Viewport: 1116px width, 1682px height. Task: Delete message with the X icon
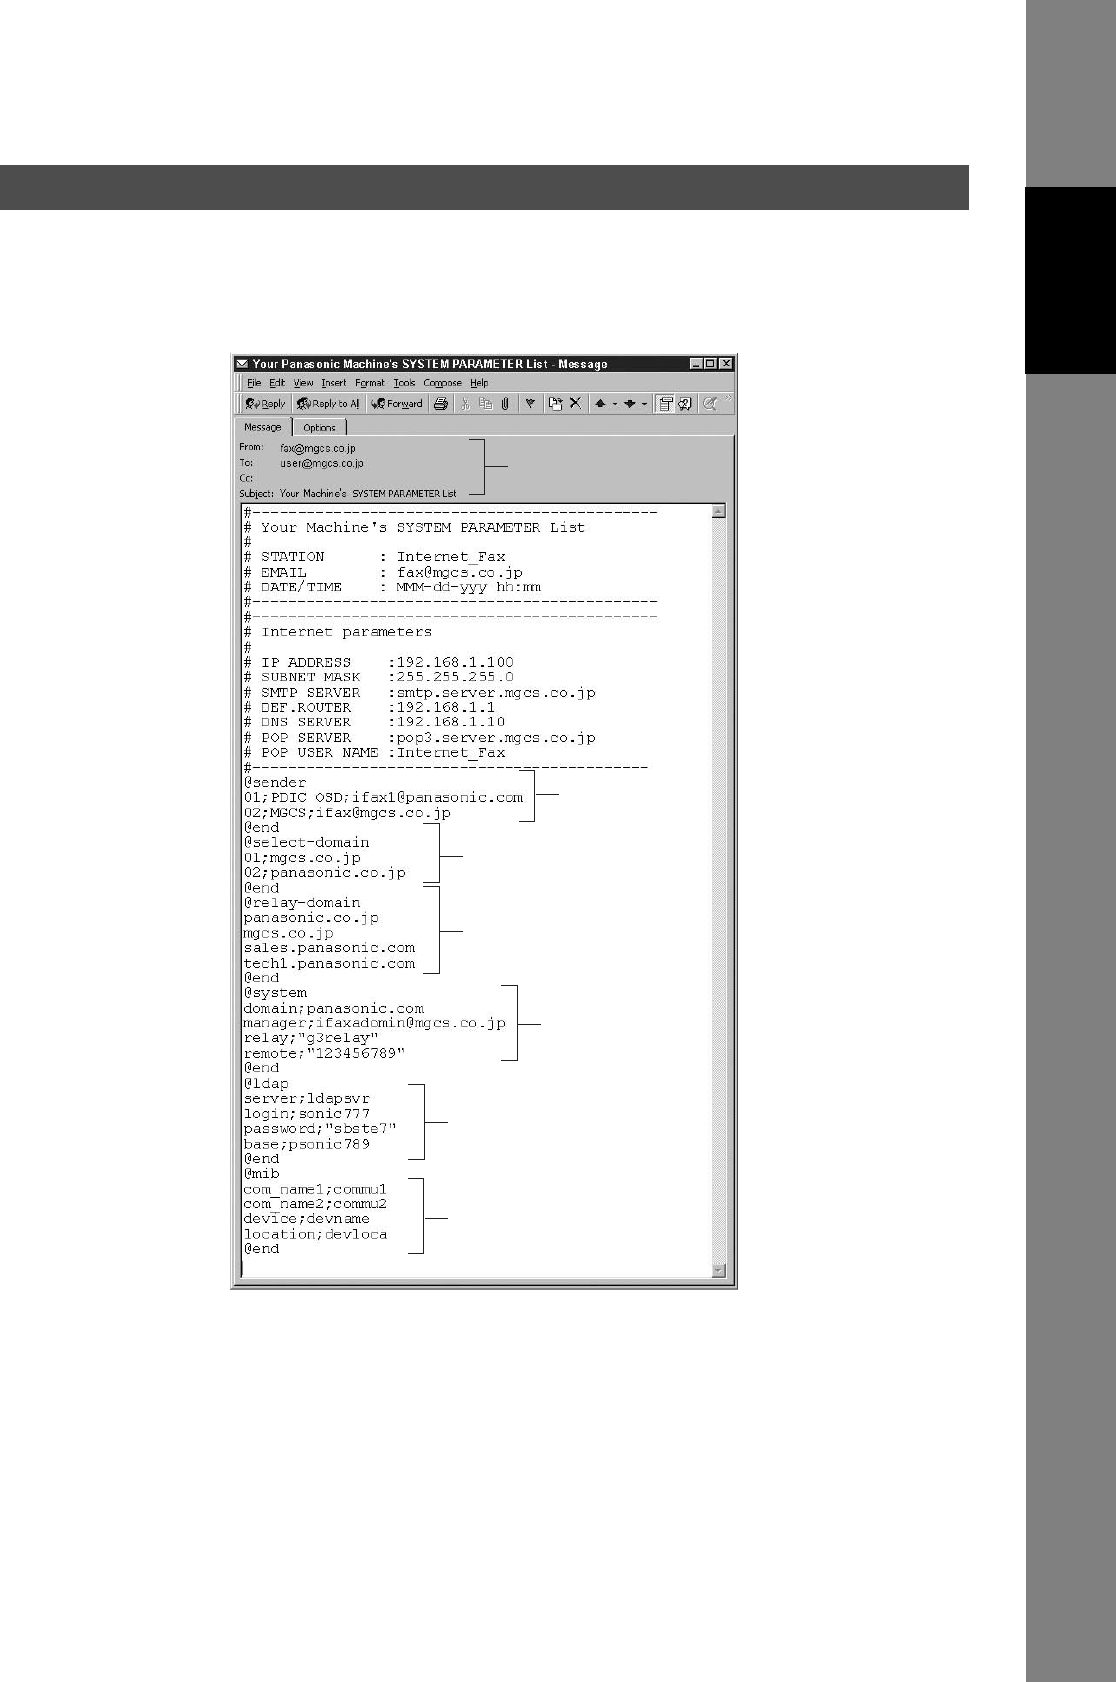click(575, 404)
